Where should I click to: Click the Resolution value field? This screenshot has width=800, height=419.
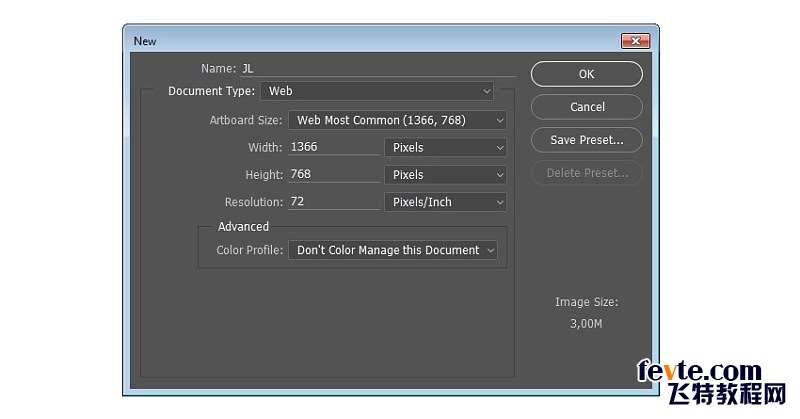(x=334, y=202)
